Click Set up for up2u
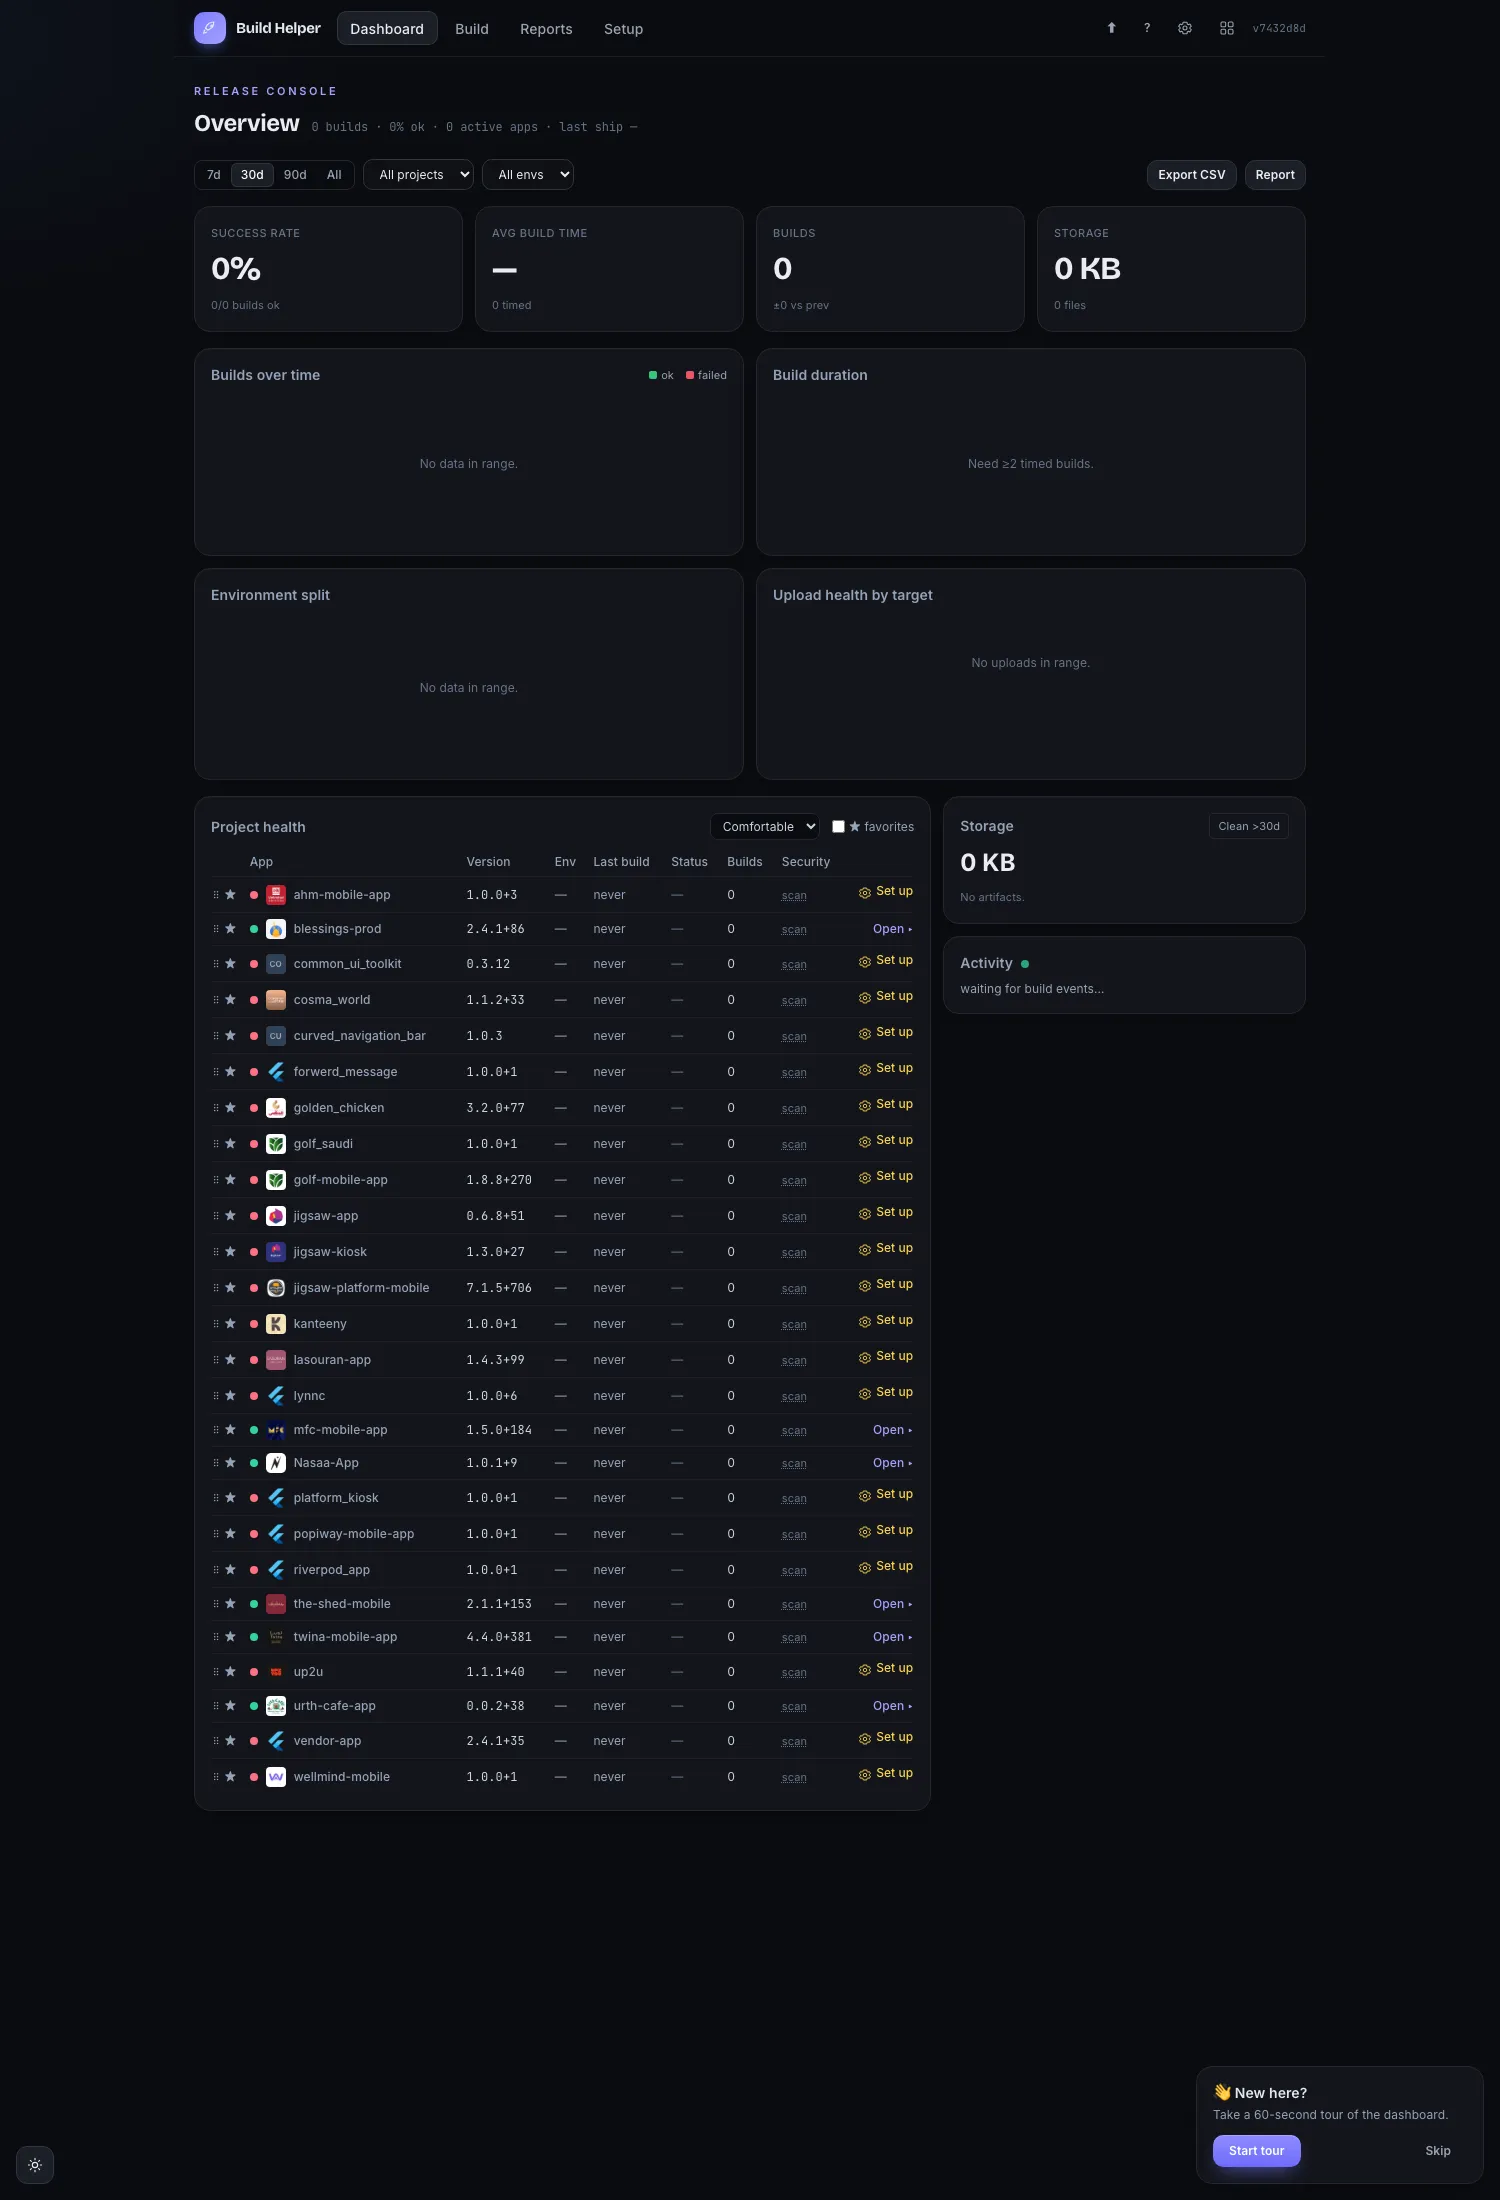 point(886,1669)
